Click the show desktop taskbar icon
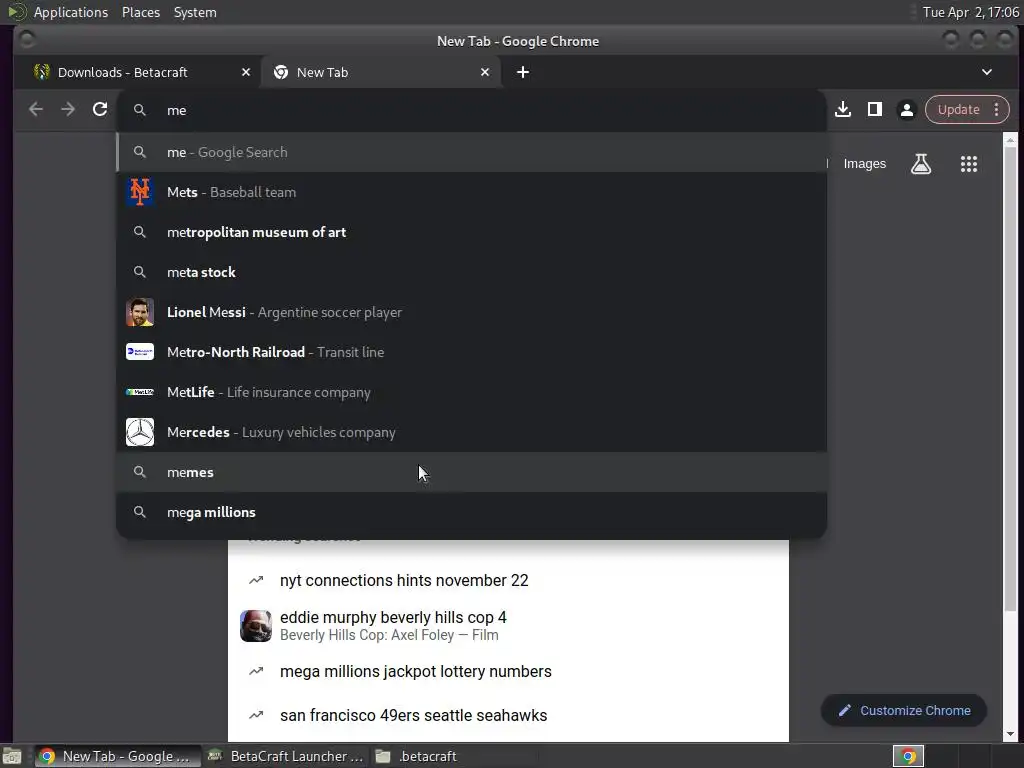This screenshot has height=768, width=1024. 12,756
